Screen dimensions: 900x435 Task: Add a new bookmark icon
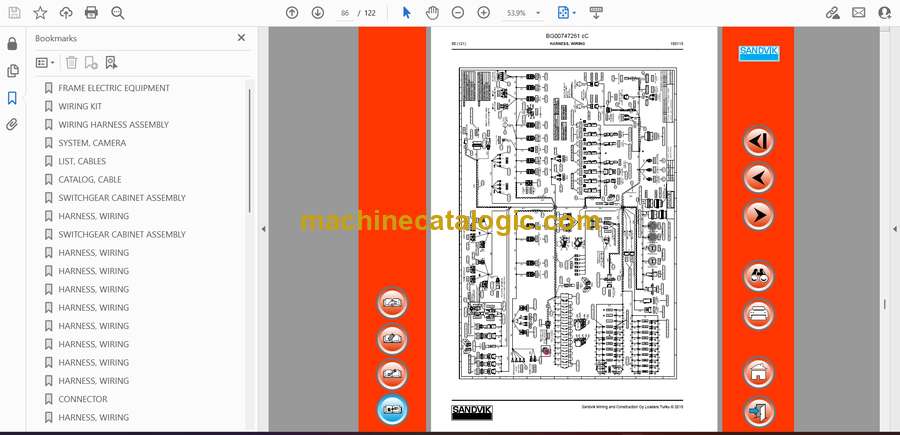coord(91,63)
